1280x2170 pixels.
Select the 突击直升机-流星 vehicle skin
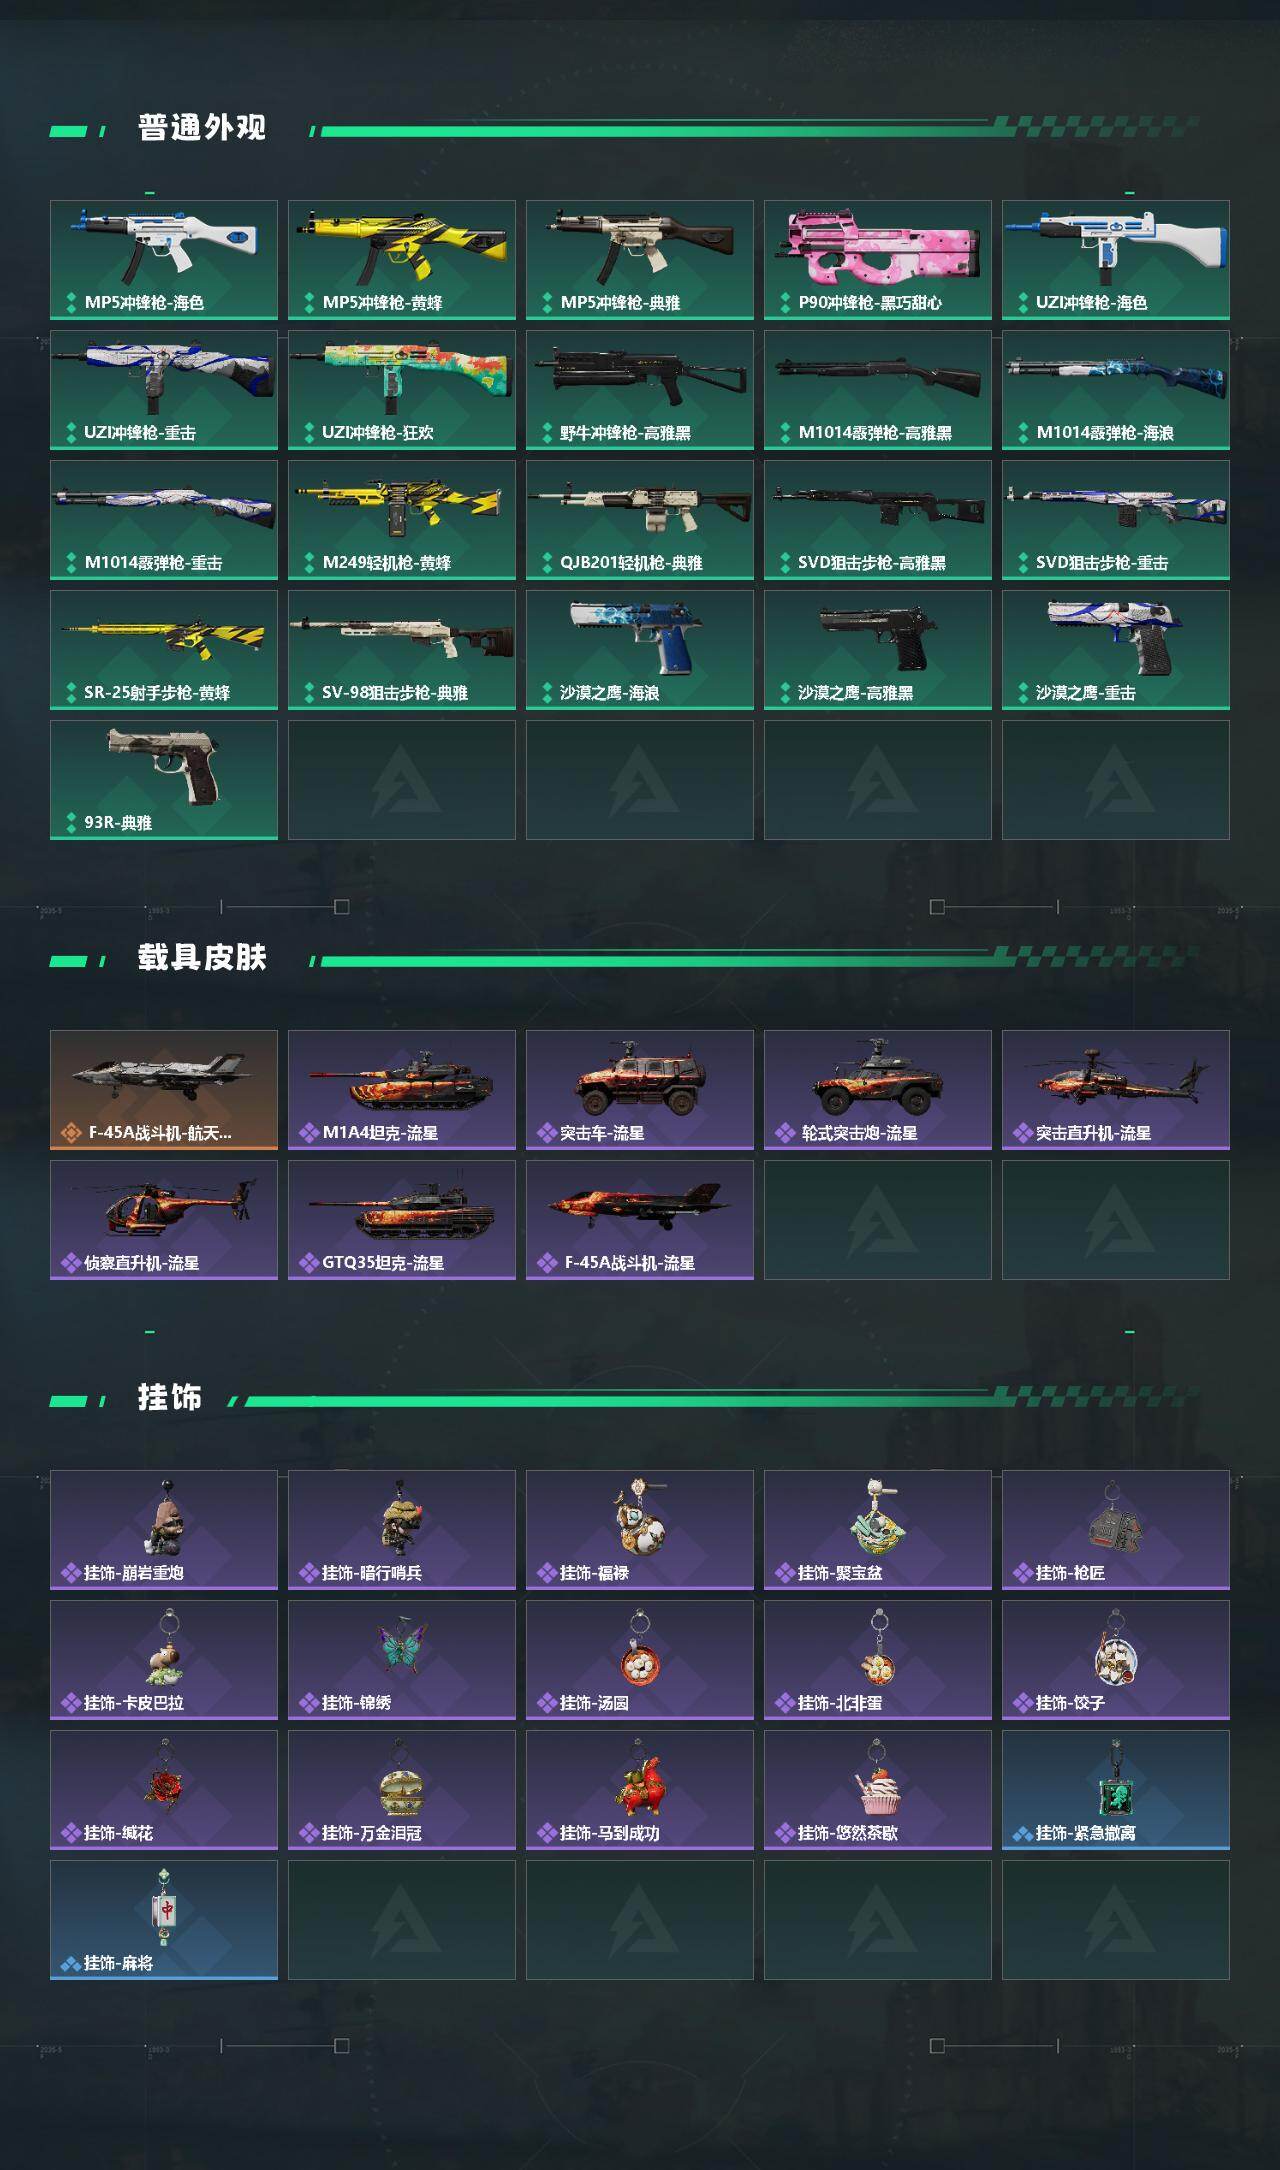point(1116,1090)
